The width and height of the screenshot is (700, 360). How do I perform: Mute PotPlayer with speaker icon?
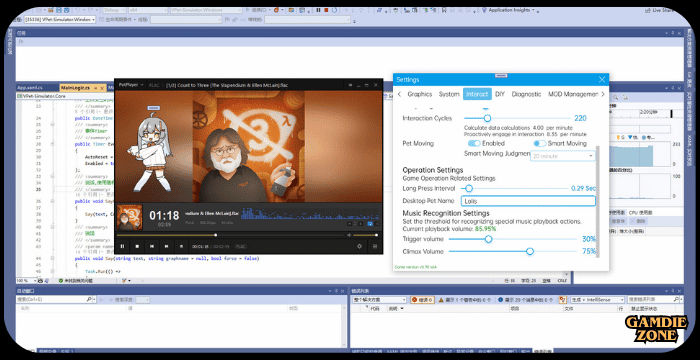coord(349,235)
